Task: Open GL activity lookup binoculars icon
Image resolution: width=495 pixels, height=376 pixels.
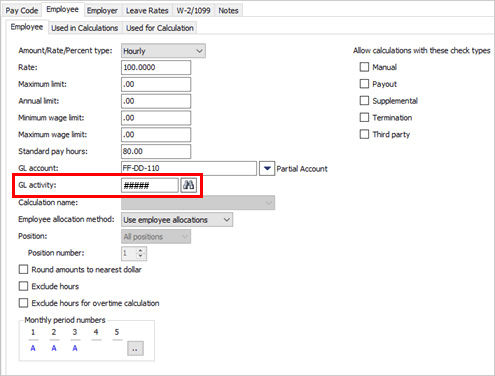Action: (189, 185)
